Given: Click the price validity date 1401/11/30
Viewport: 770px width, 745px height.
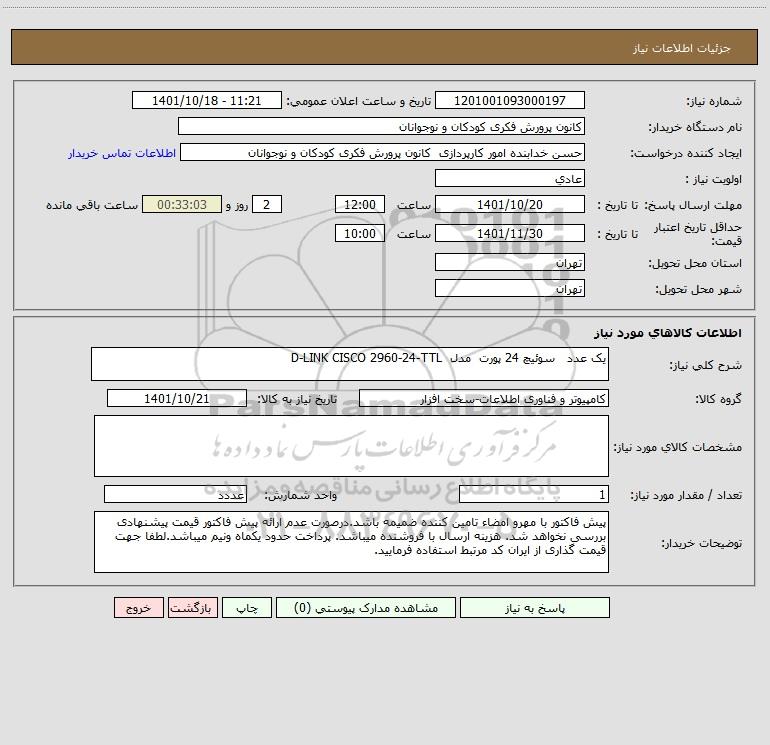Looking at the screenshot, I should pos(510,234).
